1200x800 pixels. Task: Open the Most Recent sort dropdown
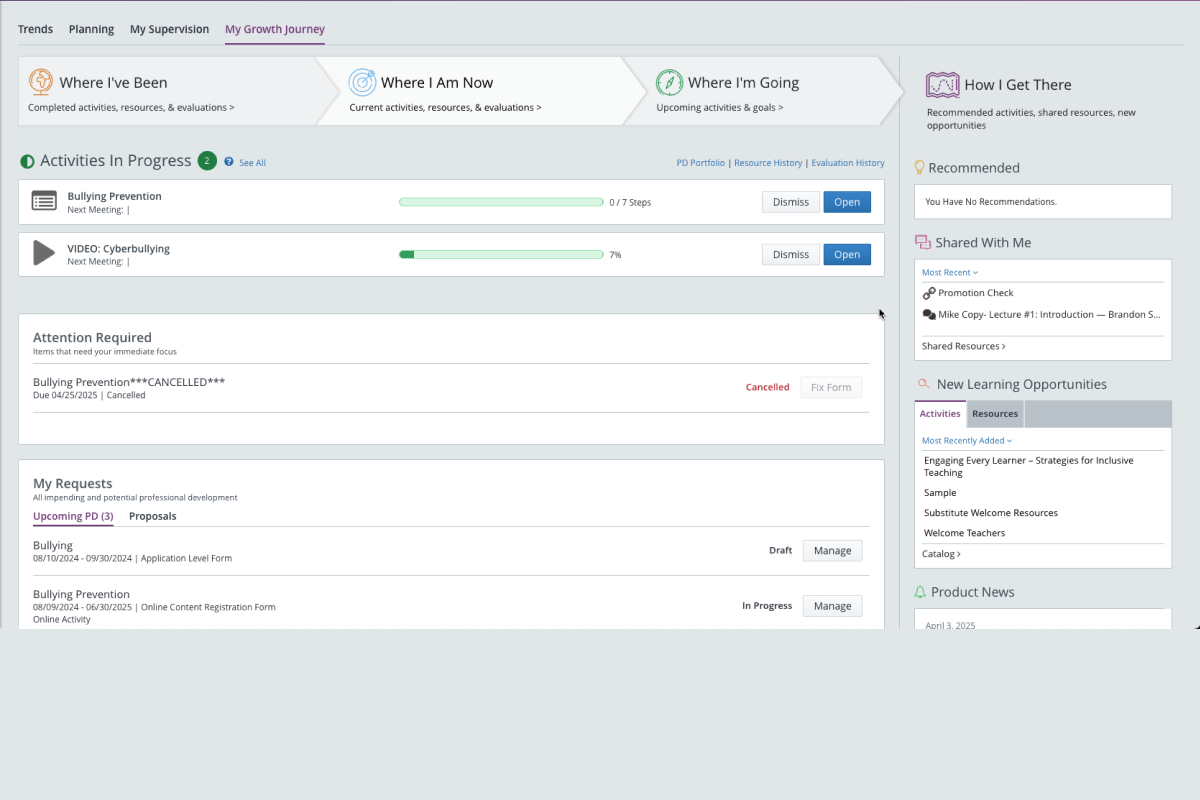click(x=950, y=272)
